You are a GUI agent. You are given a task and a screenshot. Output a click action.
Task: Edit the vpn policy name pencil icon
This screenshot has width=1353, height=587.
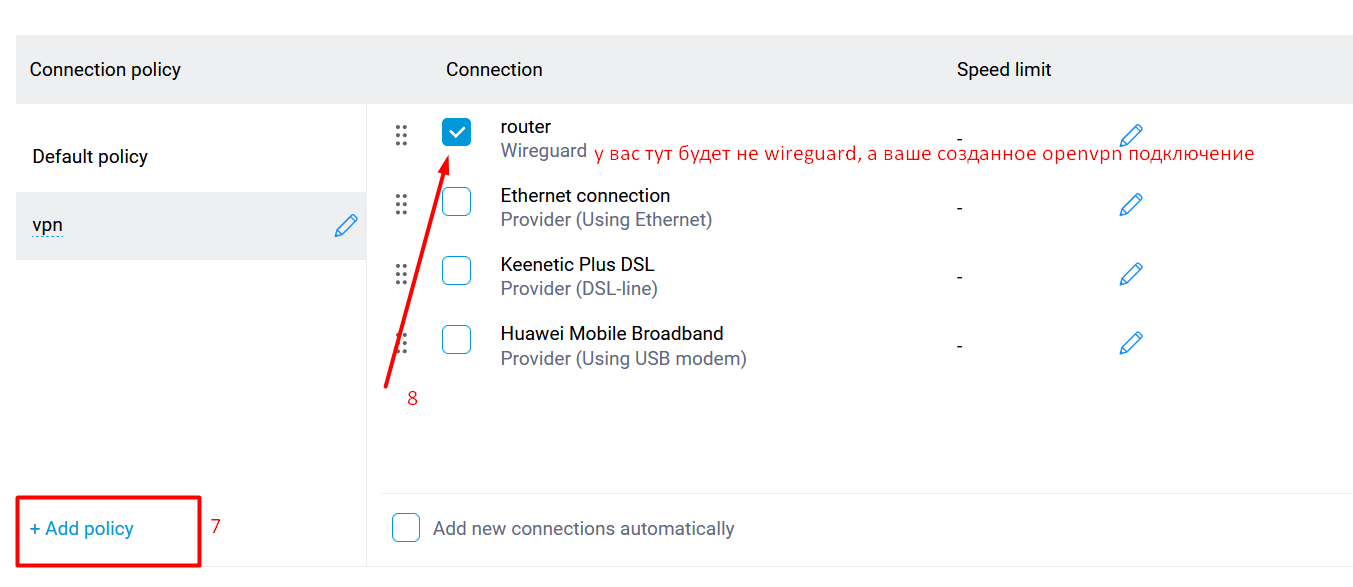pos(346,226)
